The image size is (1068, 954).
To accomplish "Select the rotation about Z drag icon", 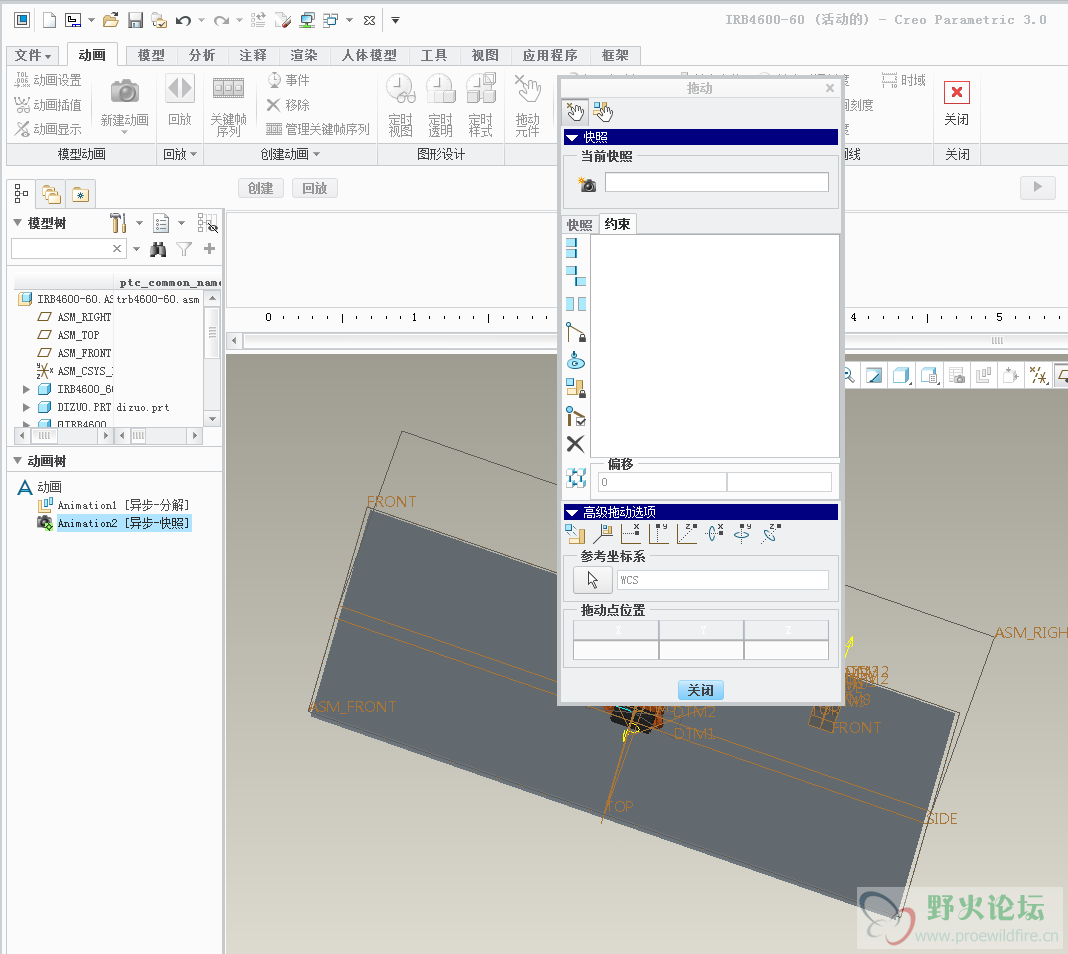I will (770, 534).
